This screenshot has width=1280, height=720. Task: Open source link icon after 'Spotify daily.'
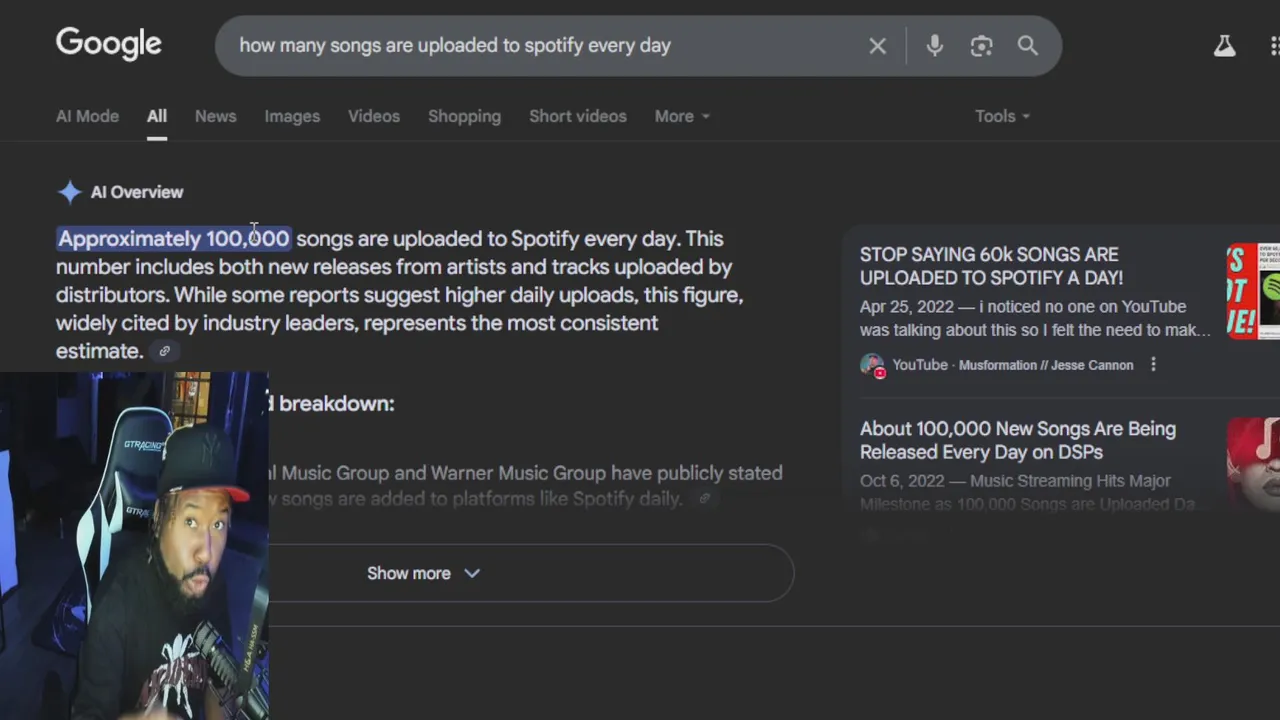pyautogui.click(x=704, y=498)
